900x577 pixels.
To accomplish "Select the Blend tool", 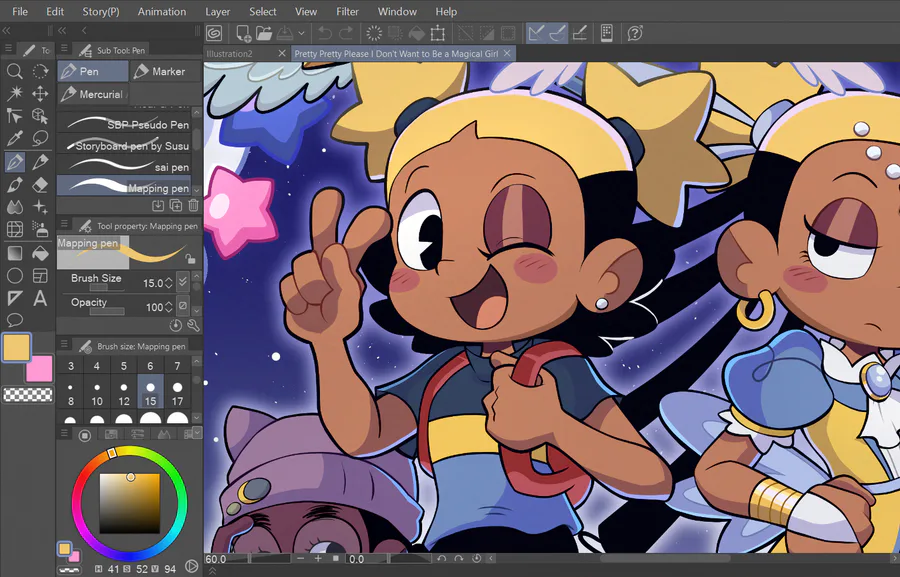I will [15, 207].
